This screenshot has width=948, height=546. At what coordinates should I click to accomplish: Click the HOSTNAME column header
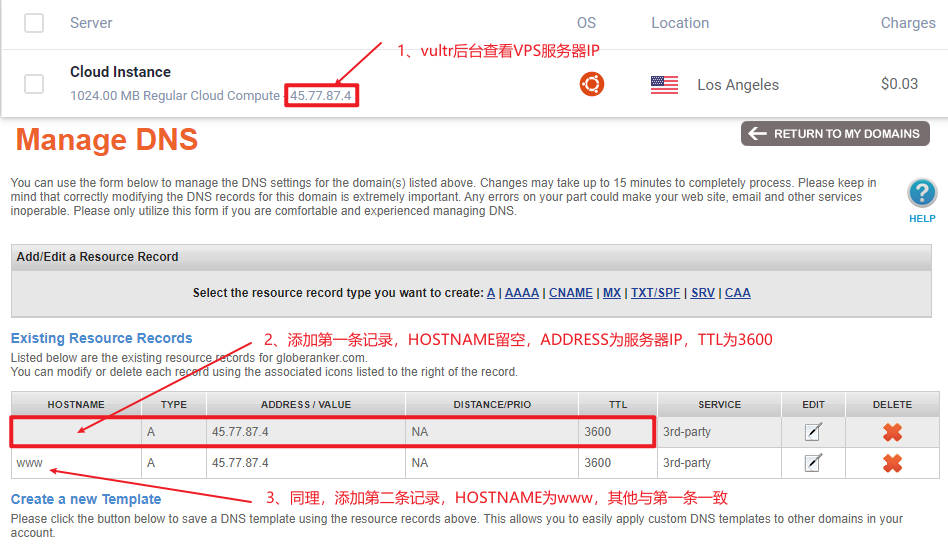[76, 405]
